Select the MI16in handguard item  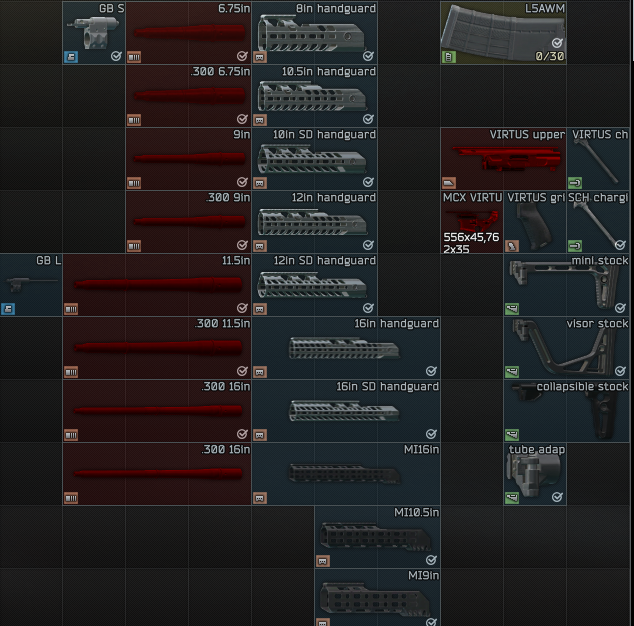click(x=346, y=474)
